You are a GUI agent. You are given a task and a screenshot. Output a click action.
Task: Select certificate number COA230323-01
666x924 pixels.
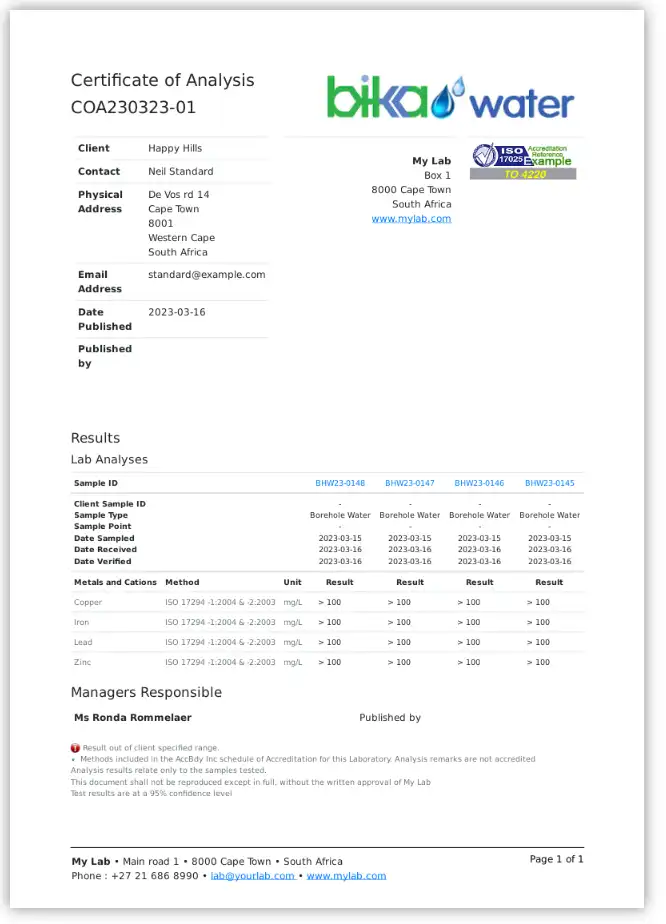(x=133, y=107)
